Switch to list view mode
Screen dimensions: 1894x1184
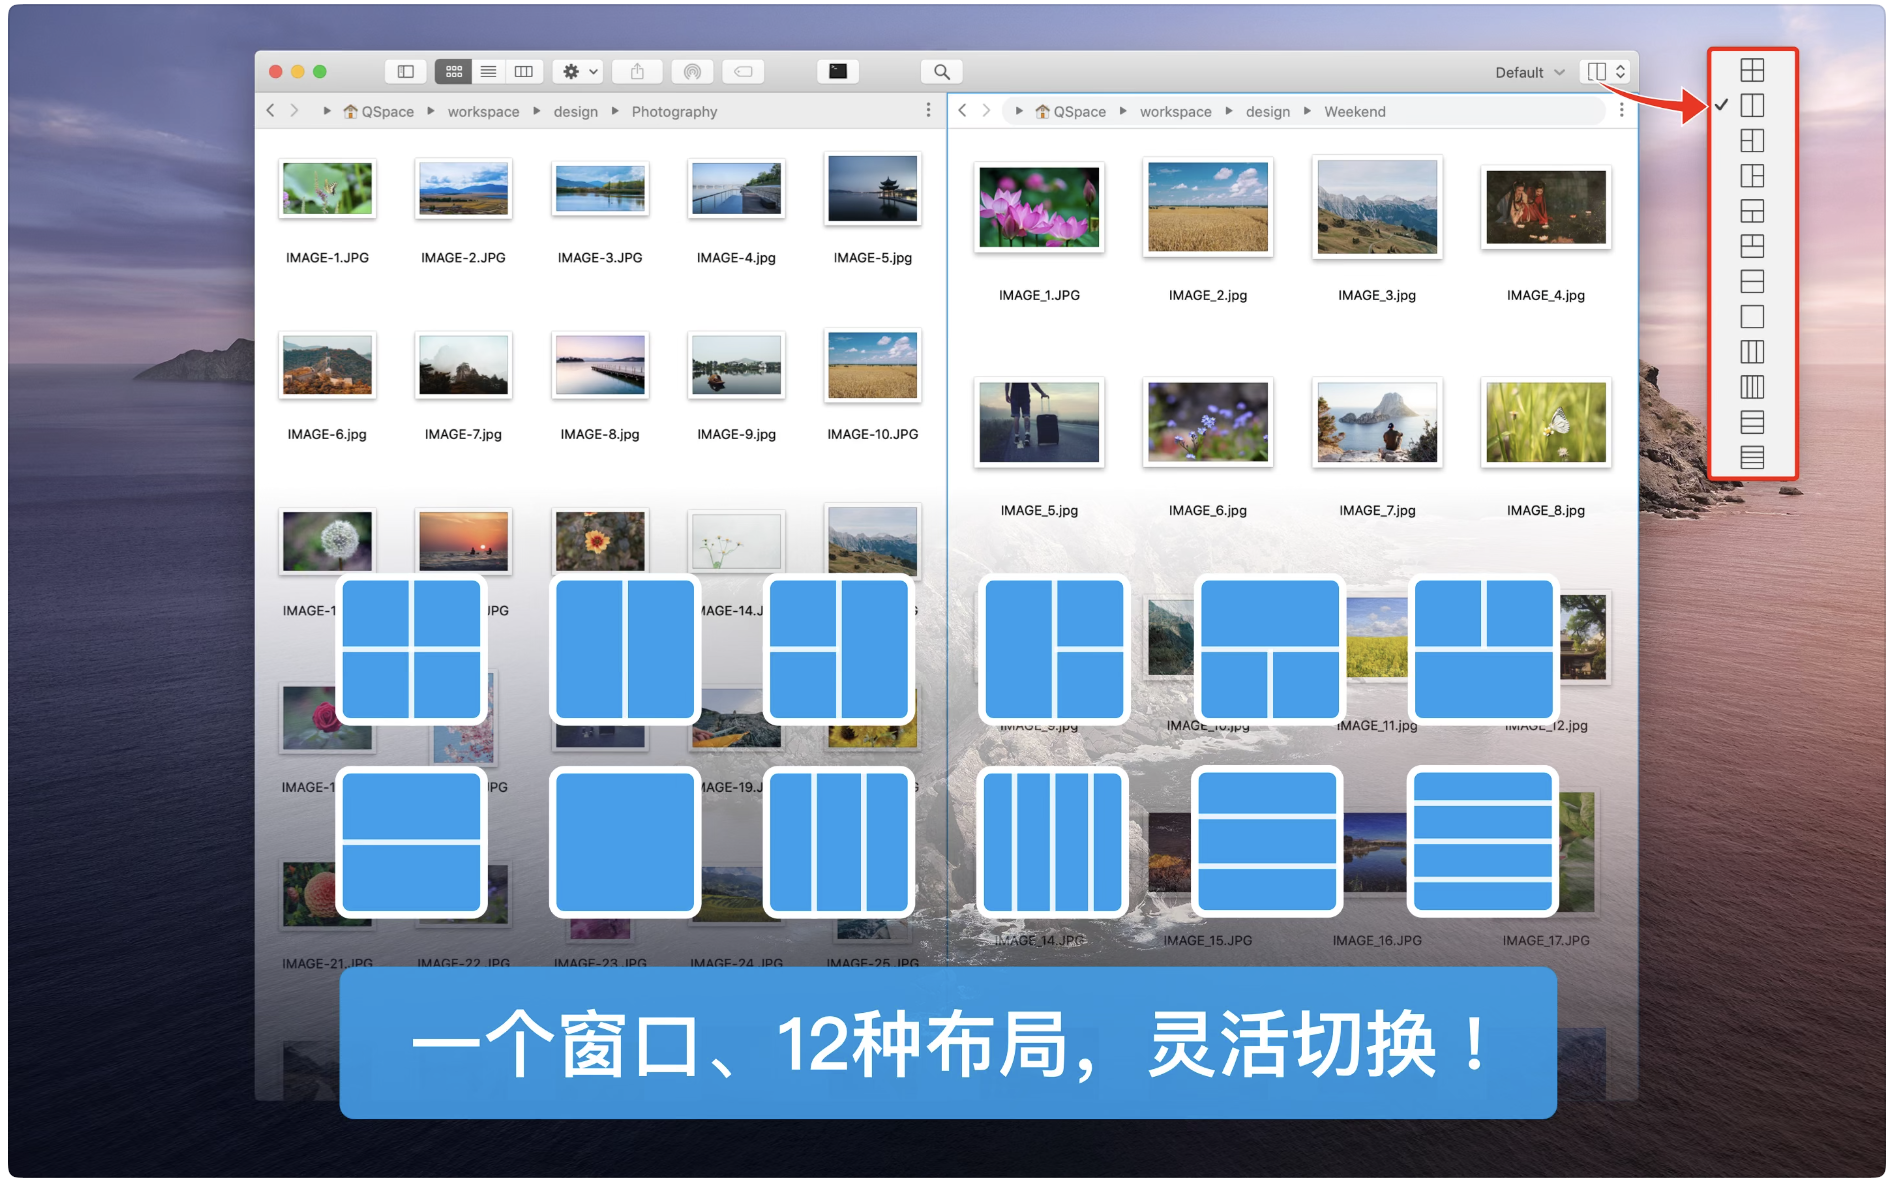pyautogui.click(x=488, y=72)
